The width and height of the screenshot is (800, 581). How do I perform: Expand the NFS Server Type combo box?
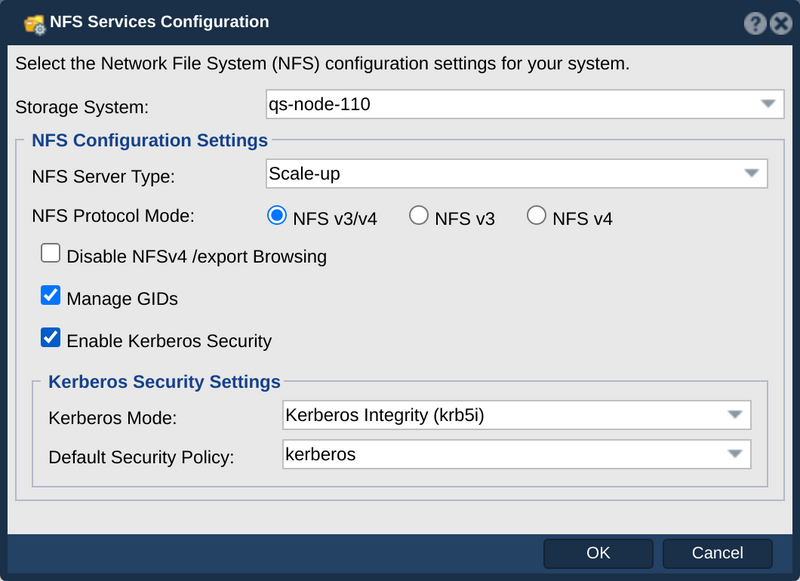tap(516, 173)
